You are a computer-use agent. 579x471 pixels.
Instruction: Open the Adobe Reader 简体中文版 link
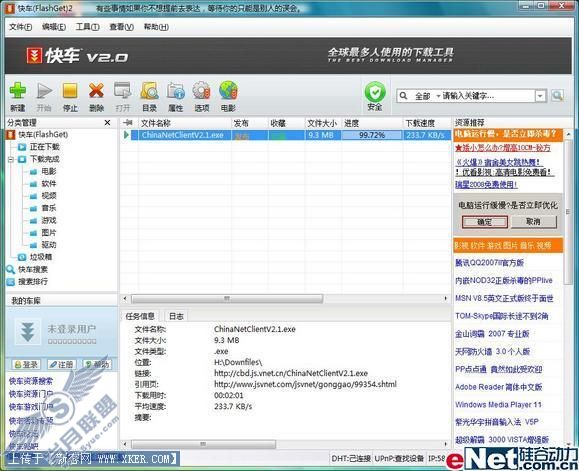tap(499, 386)
